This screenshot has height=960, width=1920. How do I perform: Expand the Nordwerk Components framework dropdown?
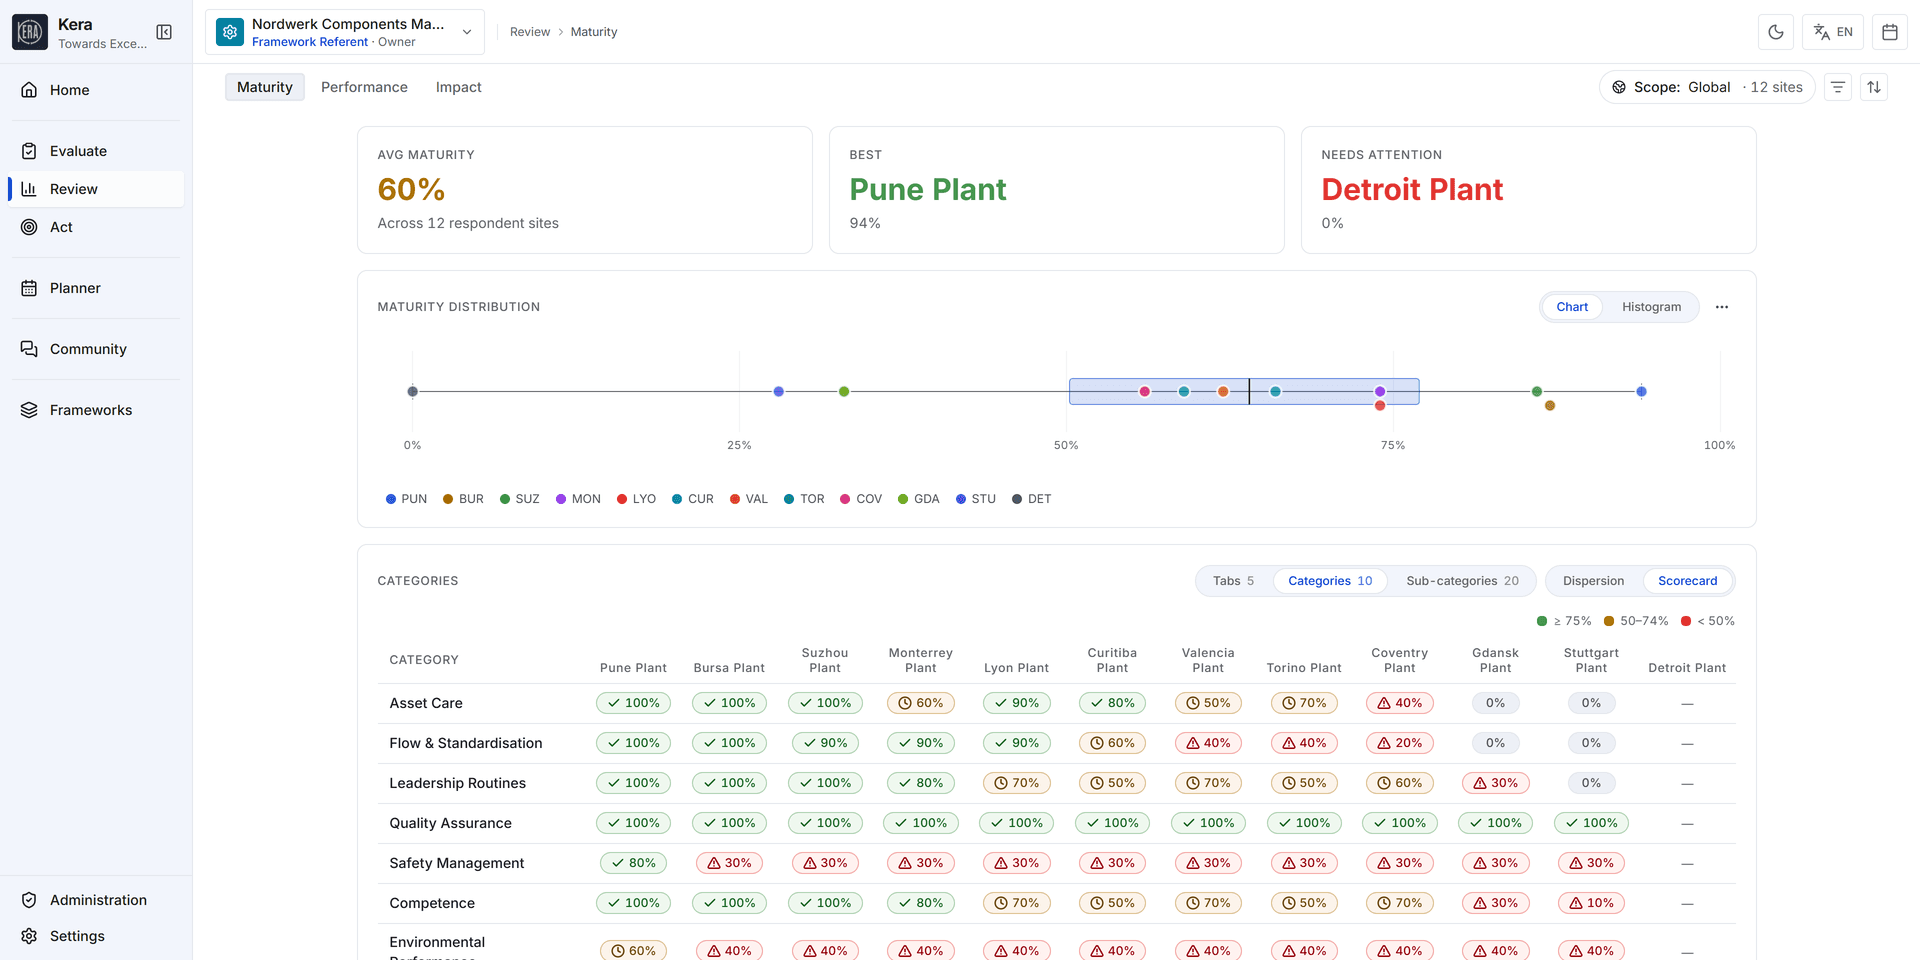(x=345, y=32)
